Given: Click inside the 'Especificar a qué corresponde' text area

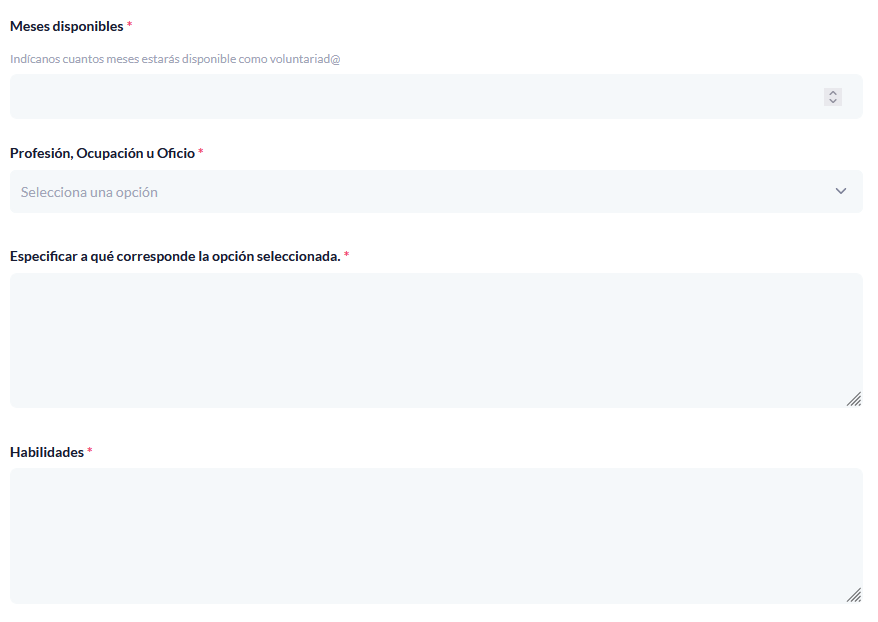Looking at the screenshot, I should coord(435,340).
